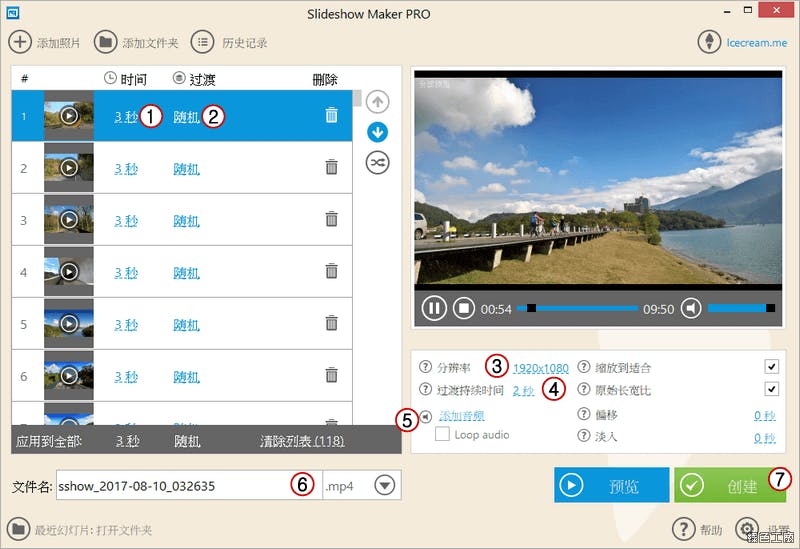Screen dimensions: 800x549
Task: Open the 帮助 help button
Action: point(697,530)
